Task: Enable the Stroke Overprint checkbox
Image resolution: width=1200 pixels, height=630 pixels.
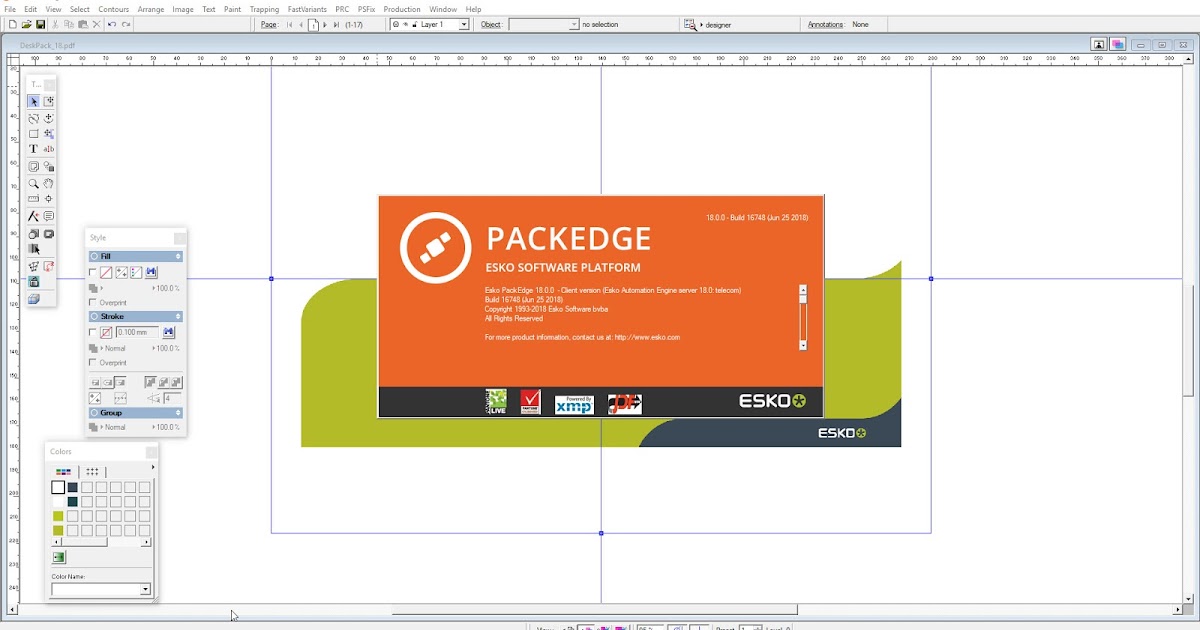Action: click(x=92, y=362)
